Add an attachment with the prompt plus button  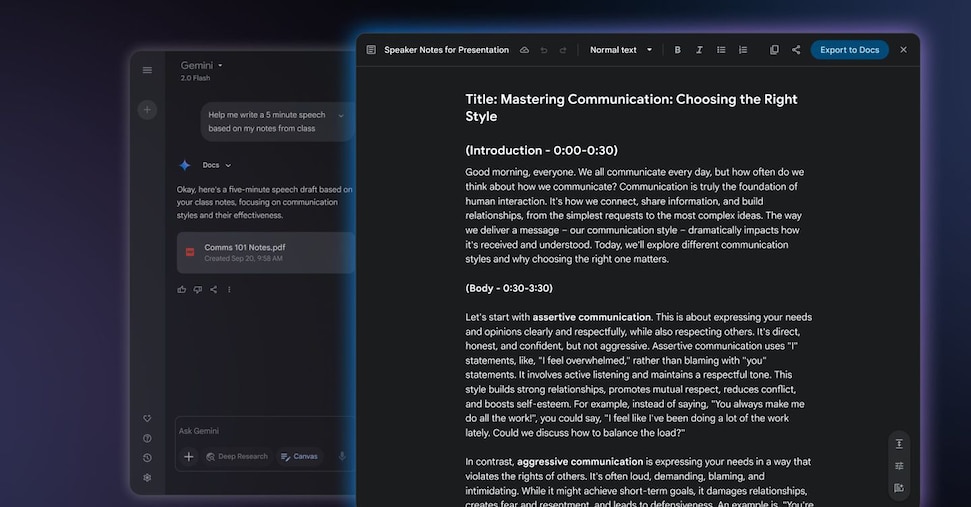click(189, 457)
